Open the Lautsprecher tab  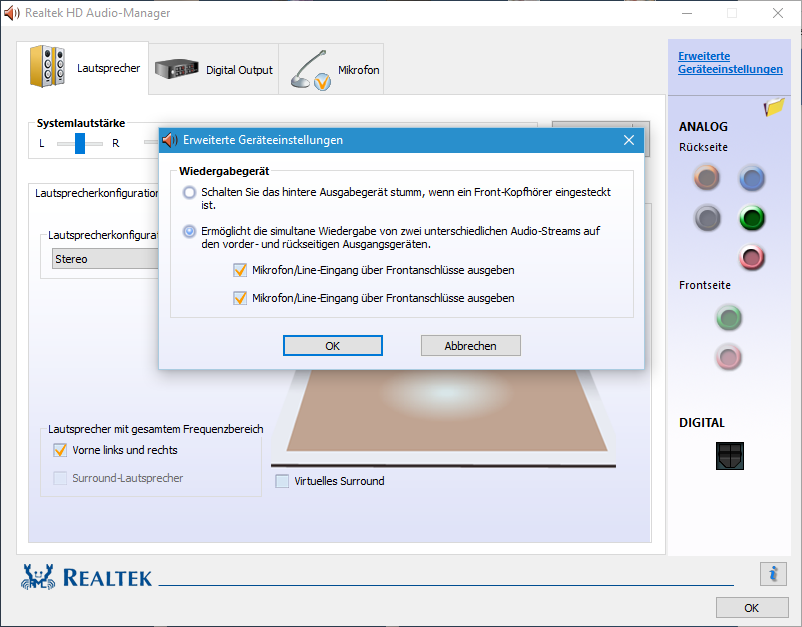click(83, 68)
